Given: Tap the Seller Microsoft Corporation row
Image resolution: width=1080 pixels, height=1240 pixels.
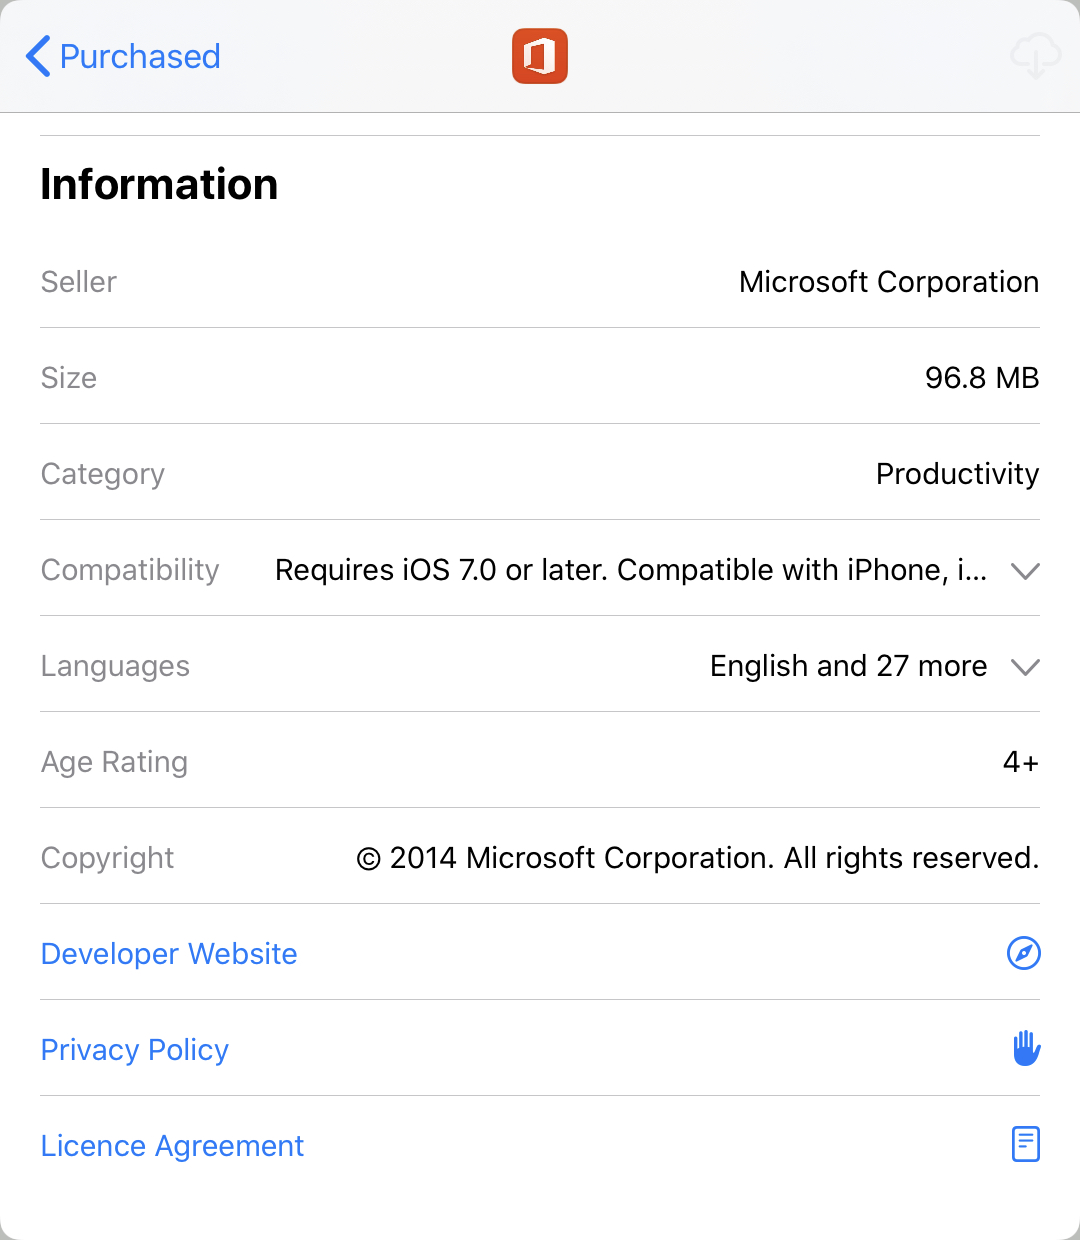Looking at the screenshot, I should (x=540, y=281).
